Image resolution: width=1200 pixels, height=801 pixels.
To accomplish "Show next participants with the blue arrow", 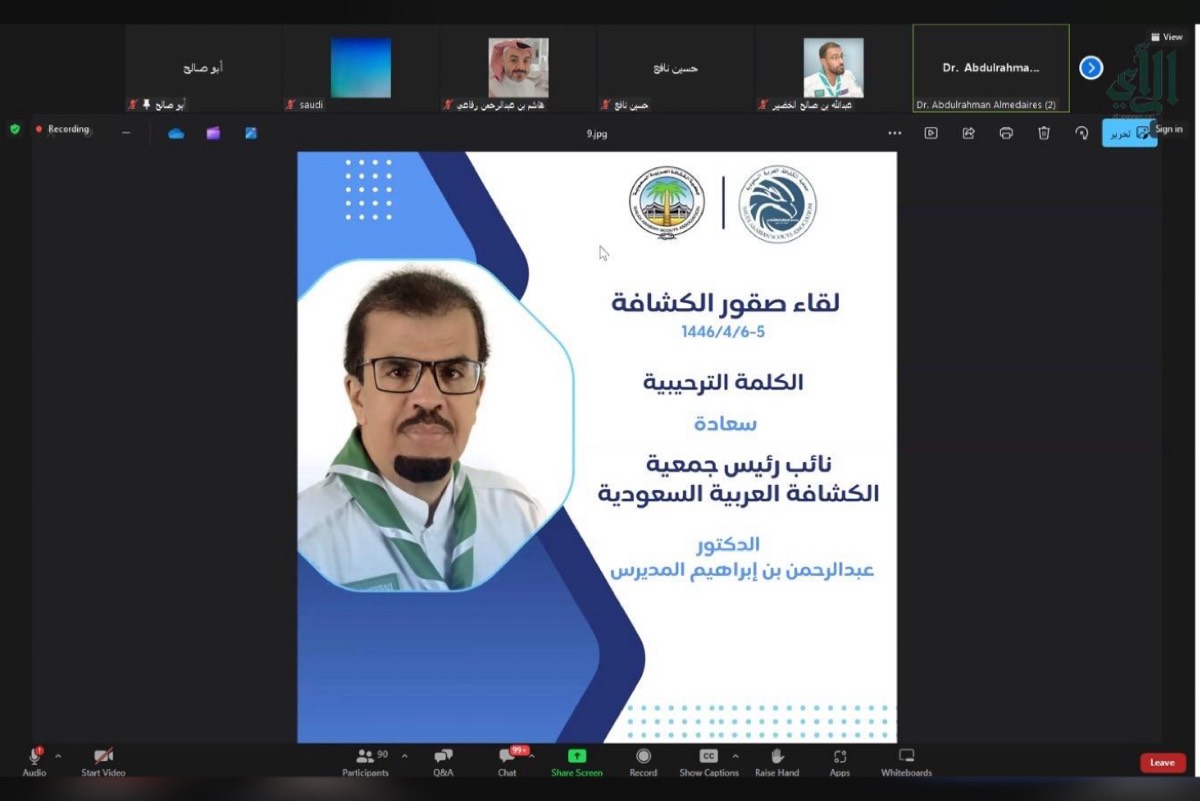I will (x=1091, y=68).
